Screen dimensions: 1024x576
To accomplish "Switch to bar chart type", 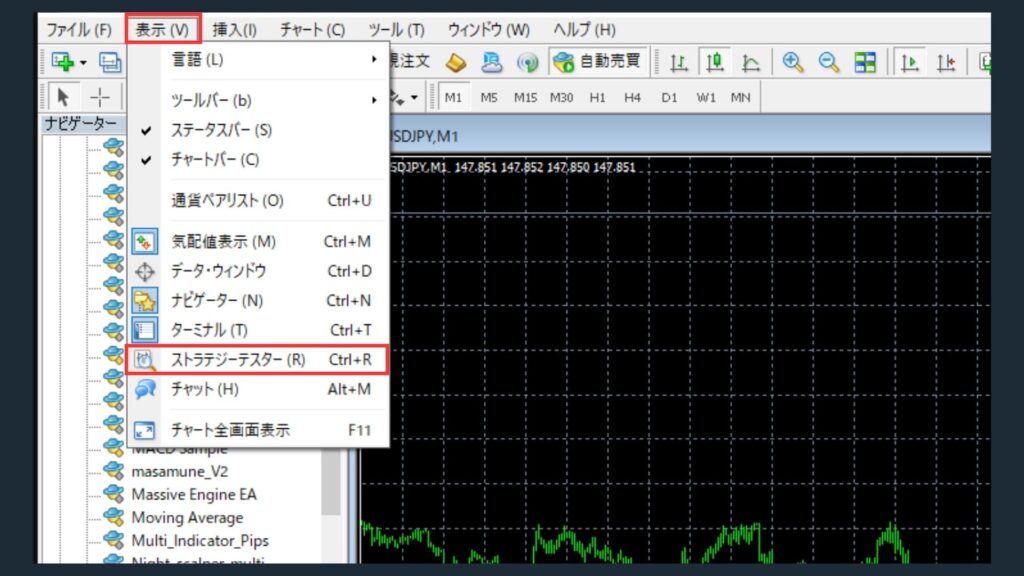I will coord(679,63).
